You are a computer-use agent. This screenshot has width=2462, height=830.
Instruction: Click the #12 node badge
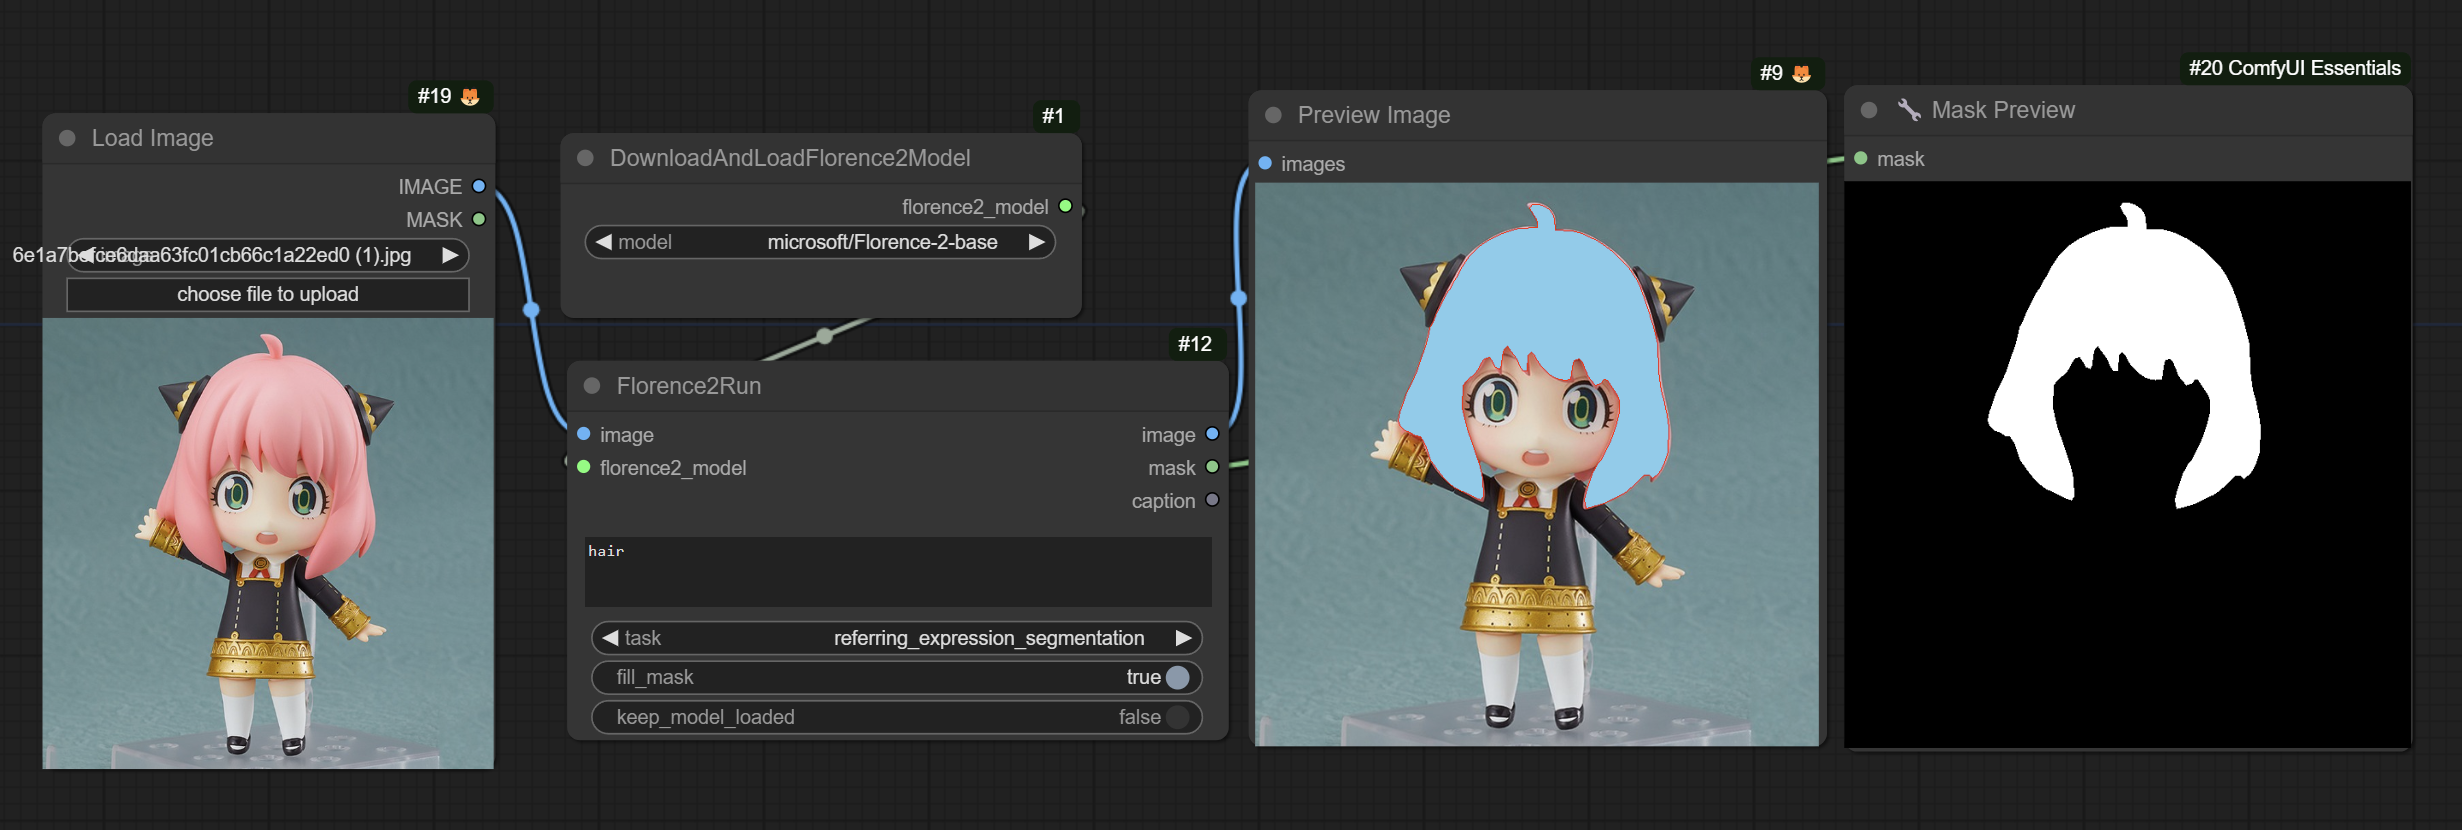(1195, 344)
